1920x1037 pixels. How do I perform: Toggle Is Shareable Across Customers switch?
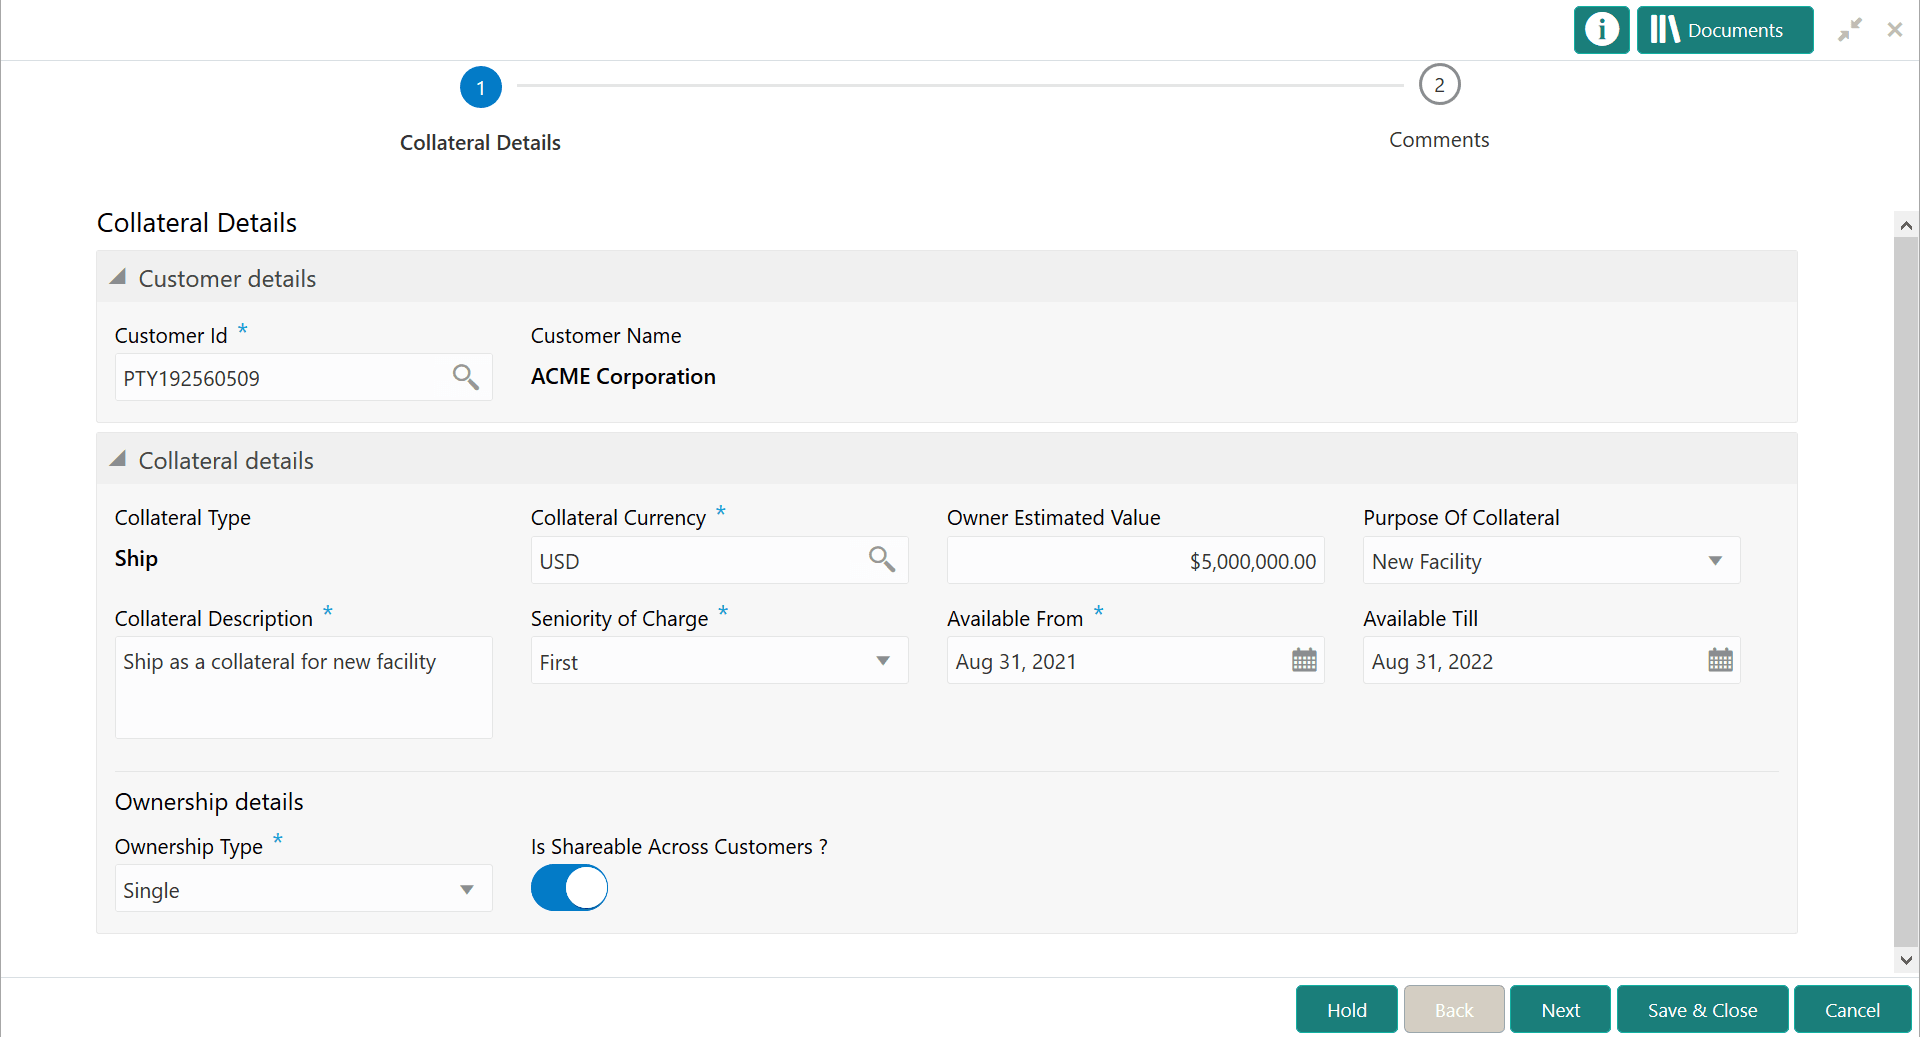click(569, 888)
